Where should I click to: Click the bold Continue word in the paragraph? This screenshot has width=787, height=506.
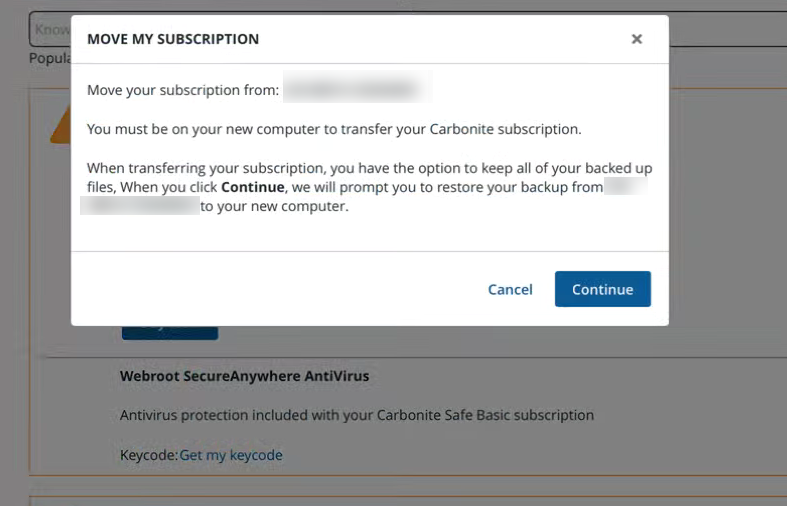252,187
